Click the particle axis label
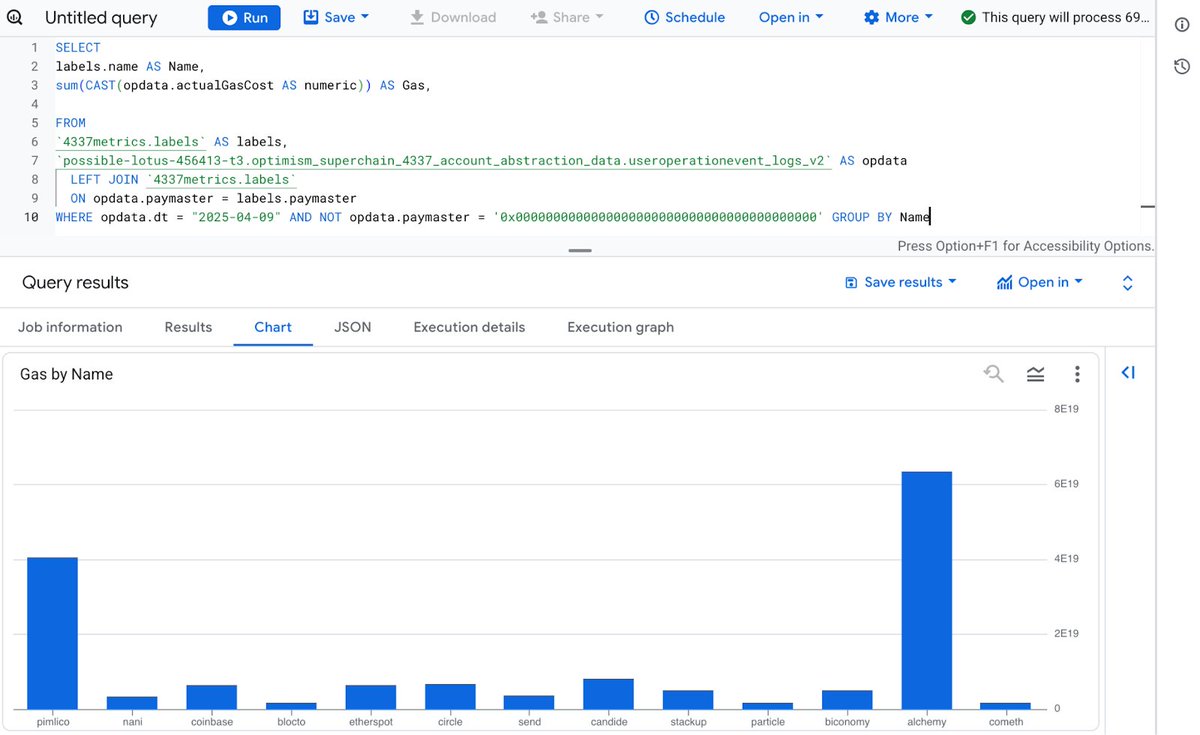 (x=768, y=722)
